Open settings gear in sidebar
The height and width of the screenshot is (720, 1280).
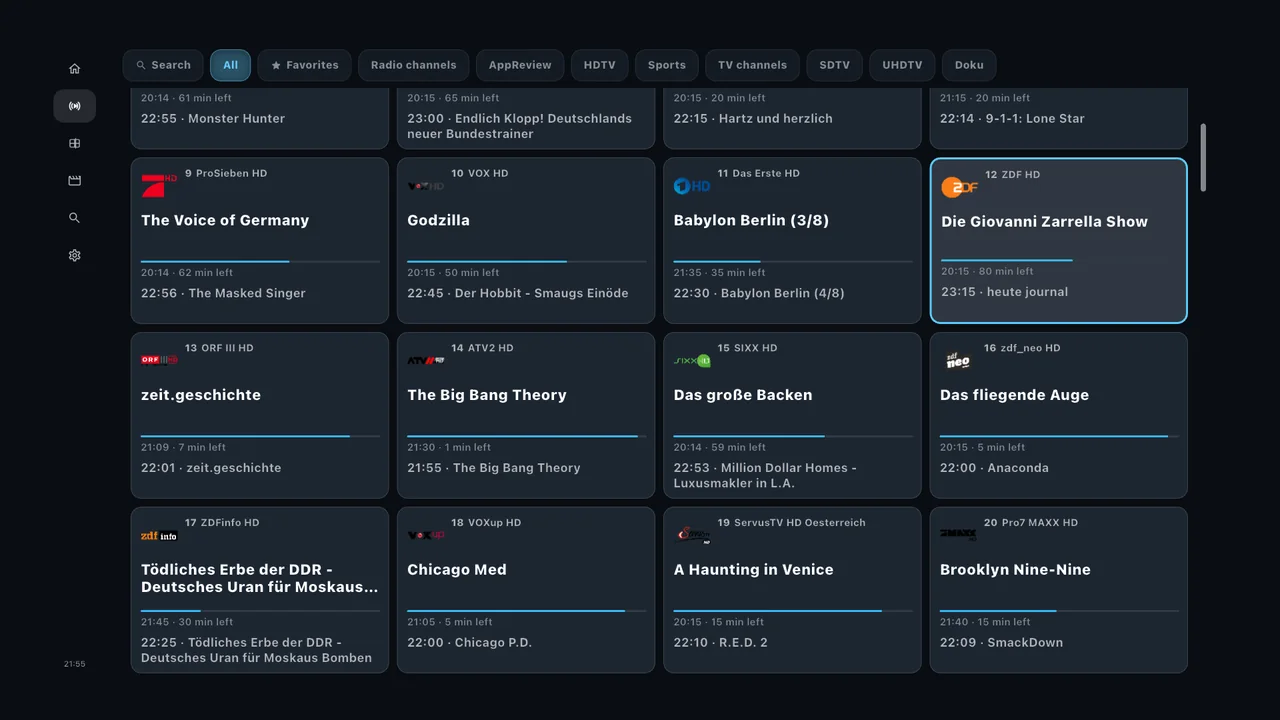point(74,256)
